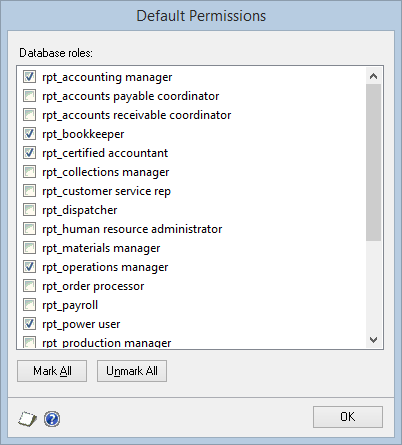Tick the rpt_dispatcher checkbox

point(29,210)
